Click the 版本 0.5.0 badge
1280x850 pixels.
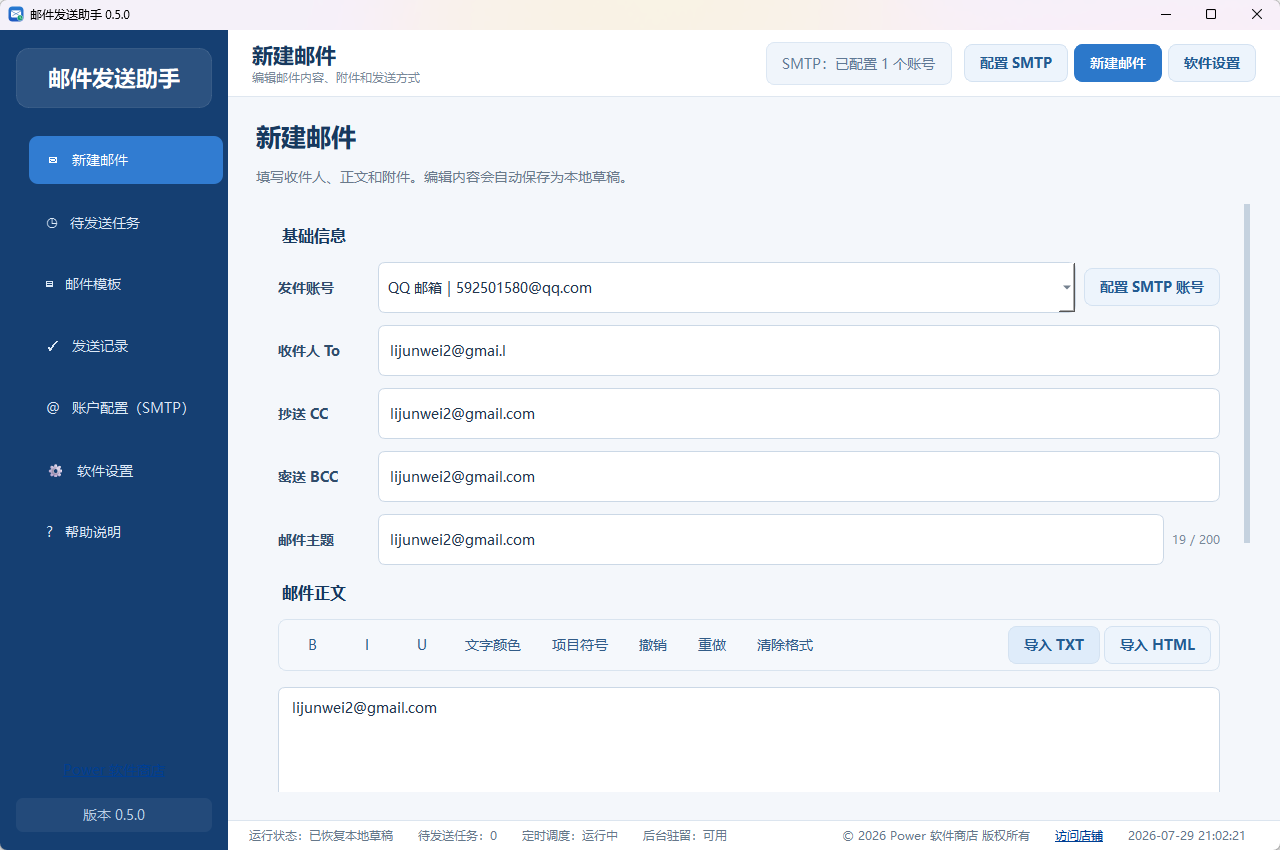[x=114, y=815]
